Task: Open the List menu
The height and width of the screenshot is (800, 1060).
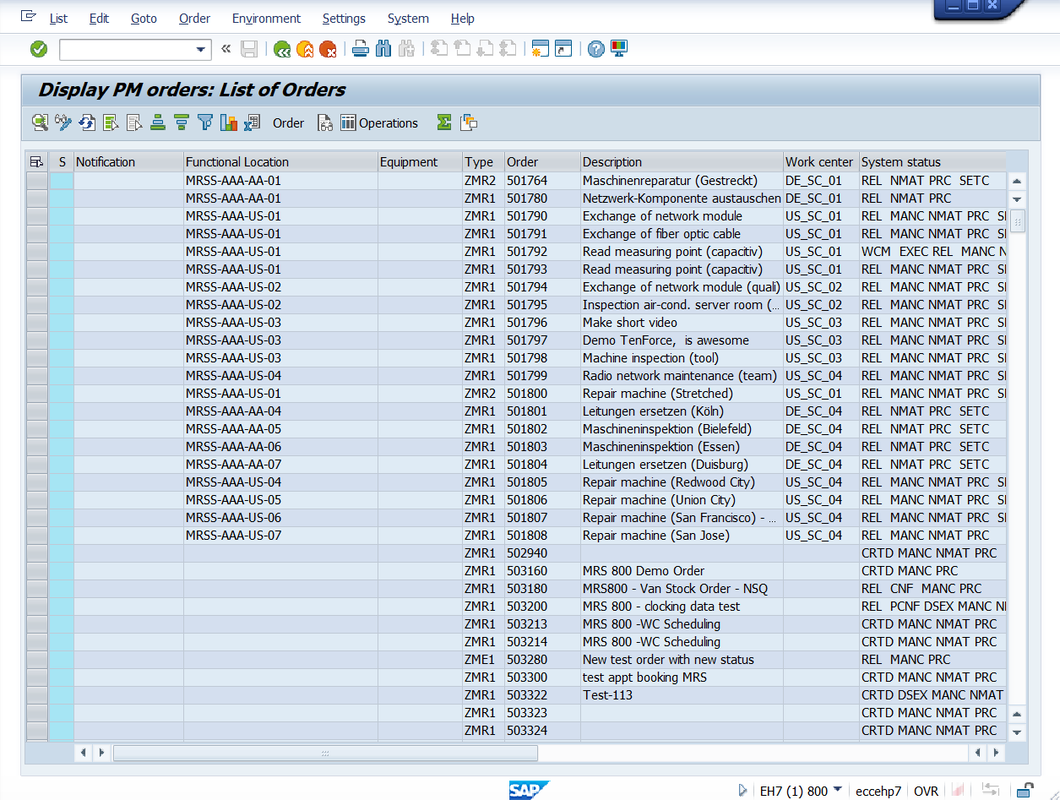Action: (58, 18)
